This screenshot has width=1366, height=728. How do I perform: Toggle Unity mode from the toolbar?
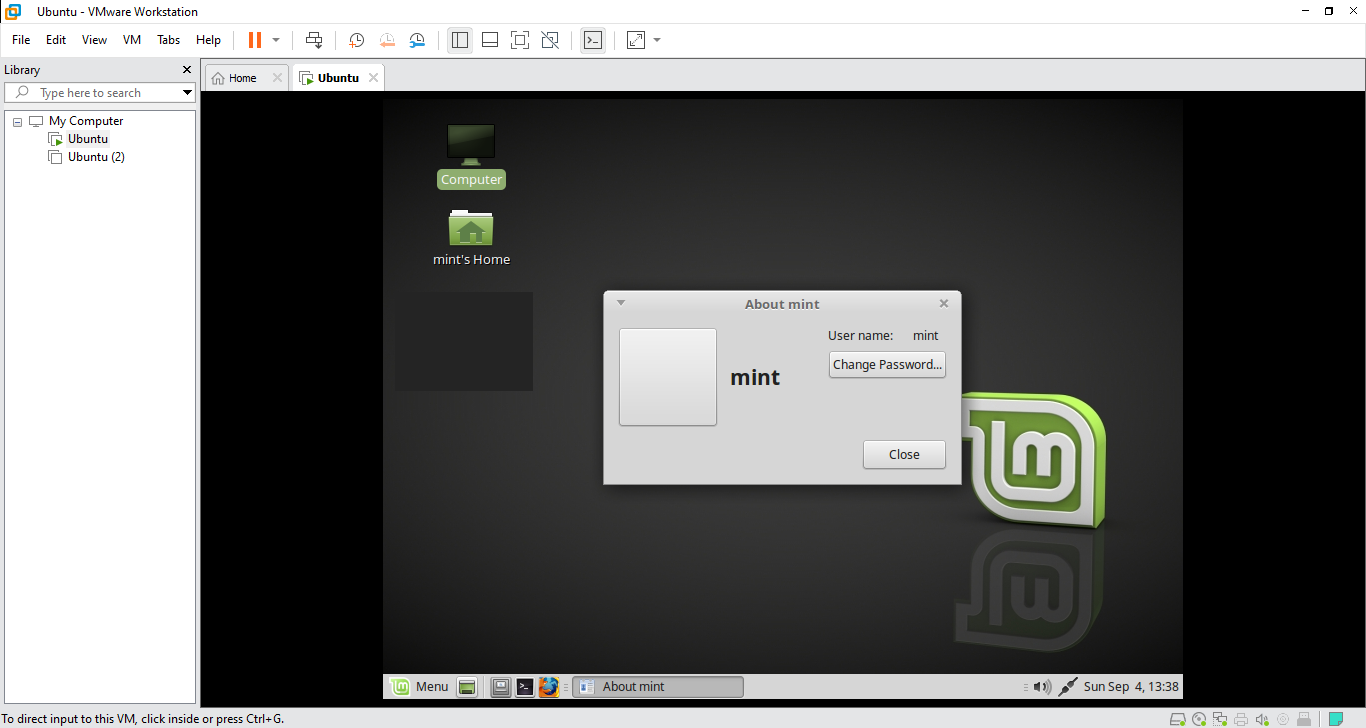[x=550, y=40]
